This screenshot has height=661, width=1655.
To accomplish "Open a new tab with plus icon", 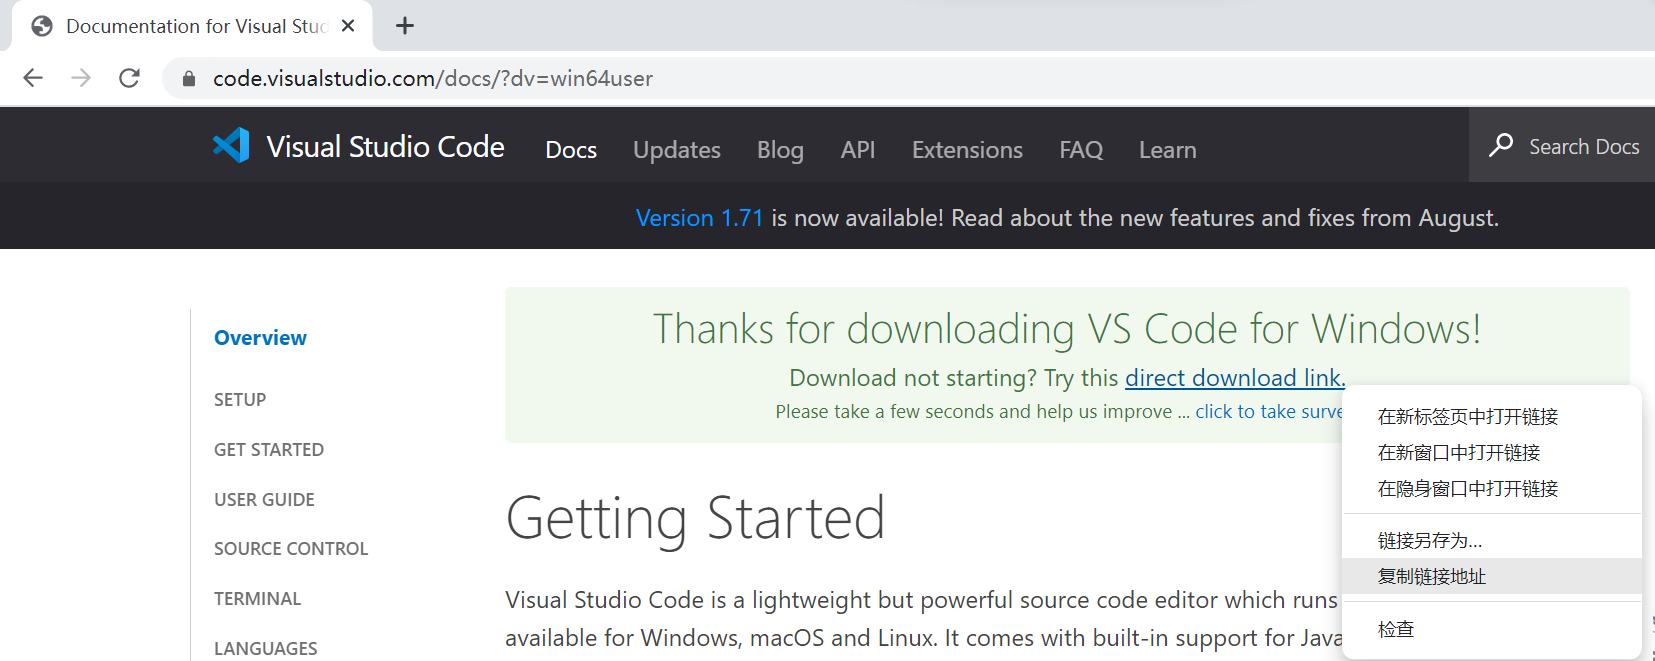I will (405, 26).
